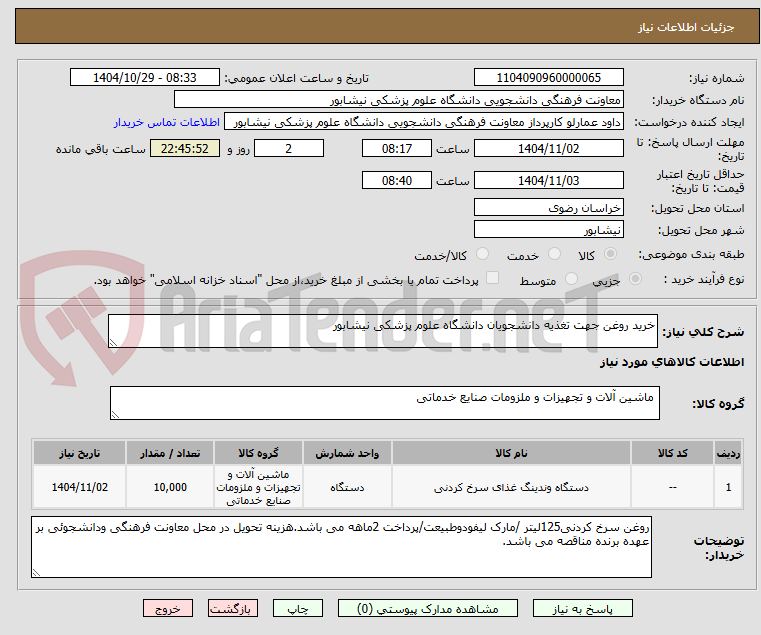Image resolution: width=761 pixels, height=635 pixels.
Task: Click the پاسخ به نیاز button
Action: point(582,608)
